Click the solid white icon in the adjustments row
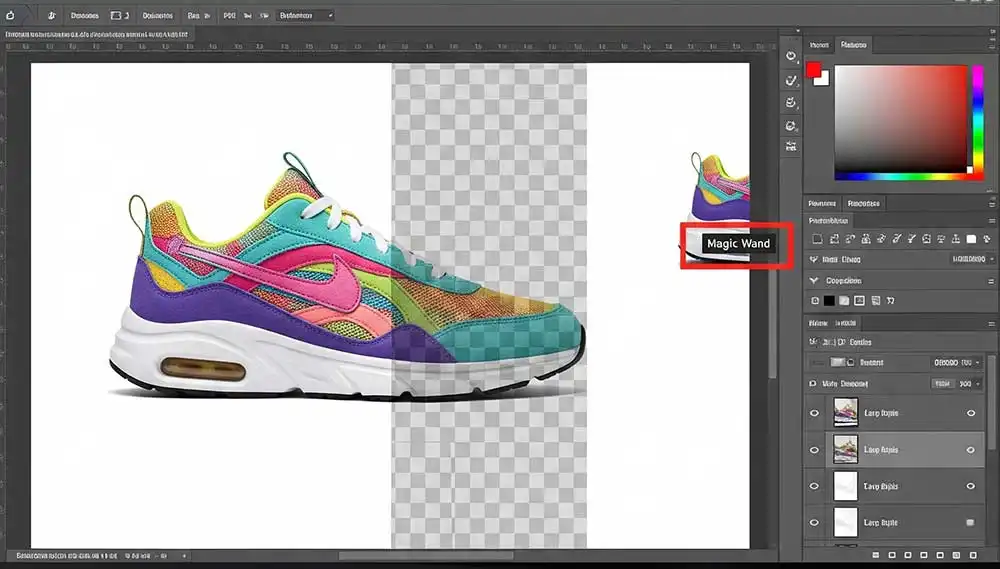Screen dimensions: 1000x569 tap(971, 239)
